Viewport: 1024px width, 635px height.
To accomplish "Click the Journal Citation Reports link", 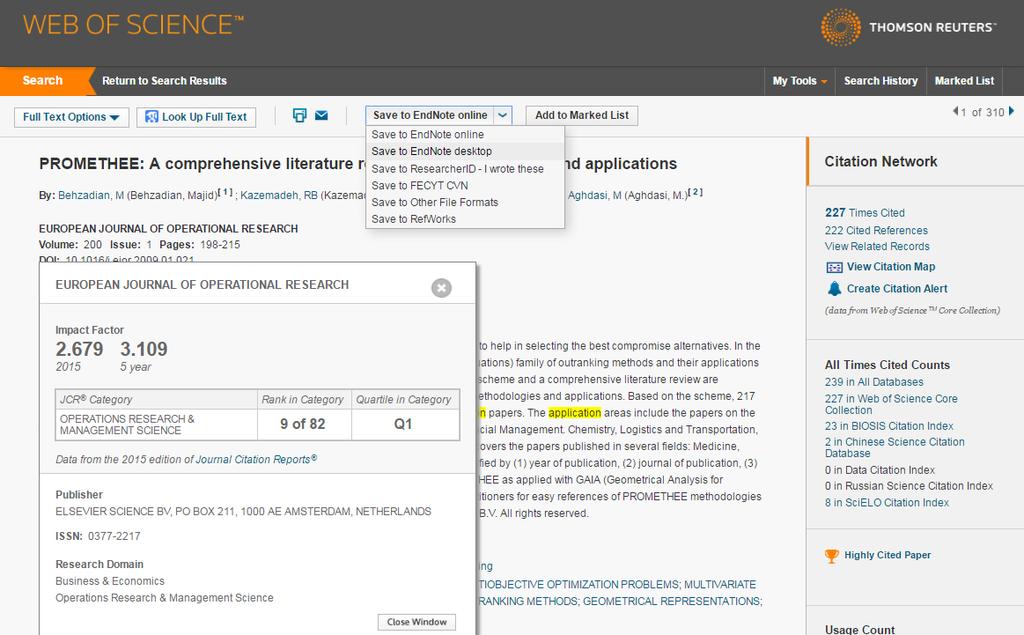I will point(256,459).
